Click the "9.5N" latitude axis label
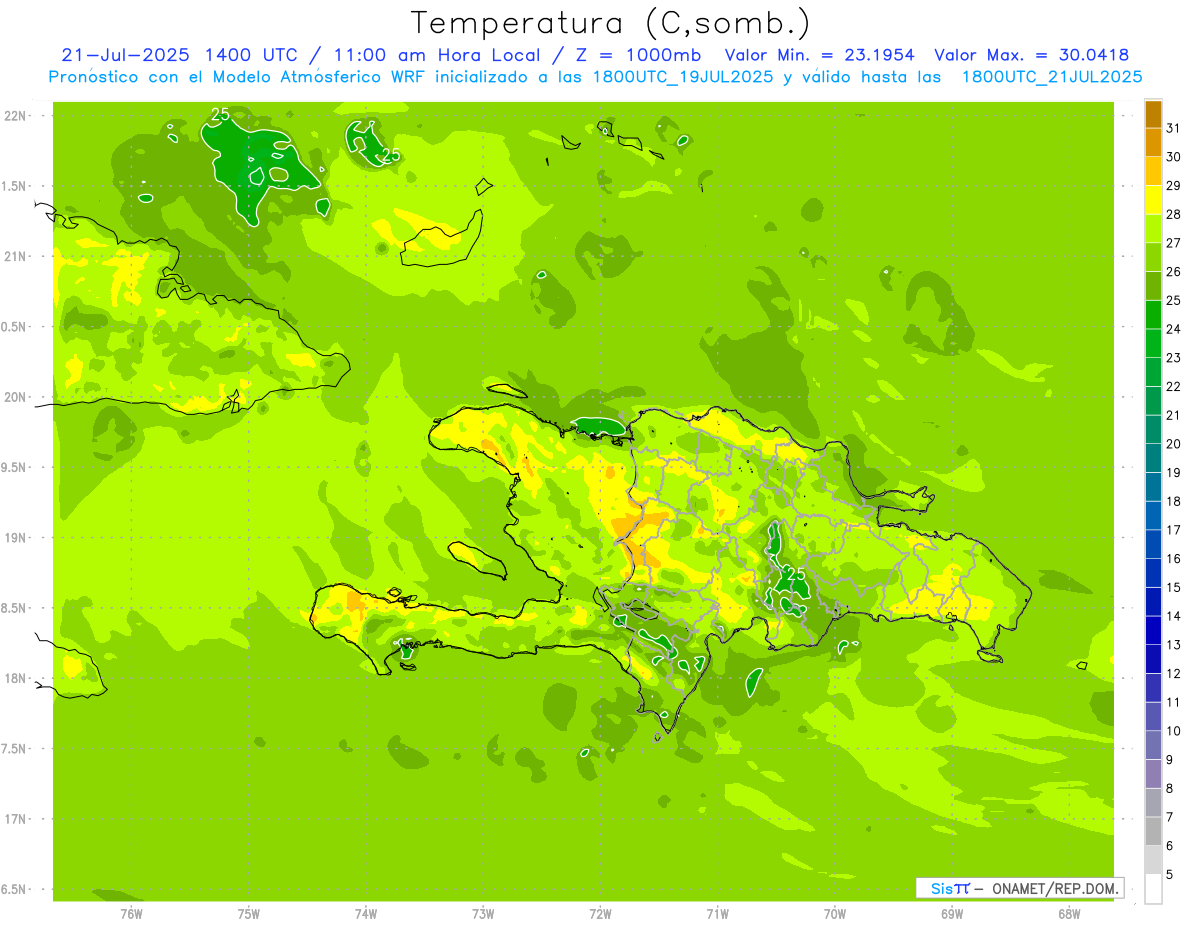Image resolution: width=1200 pixels, height=927 pixels. 14,467
